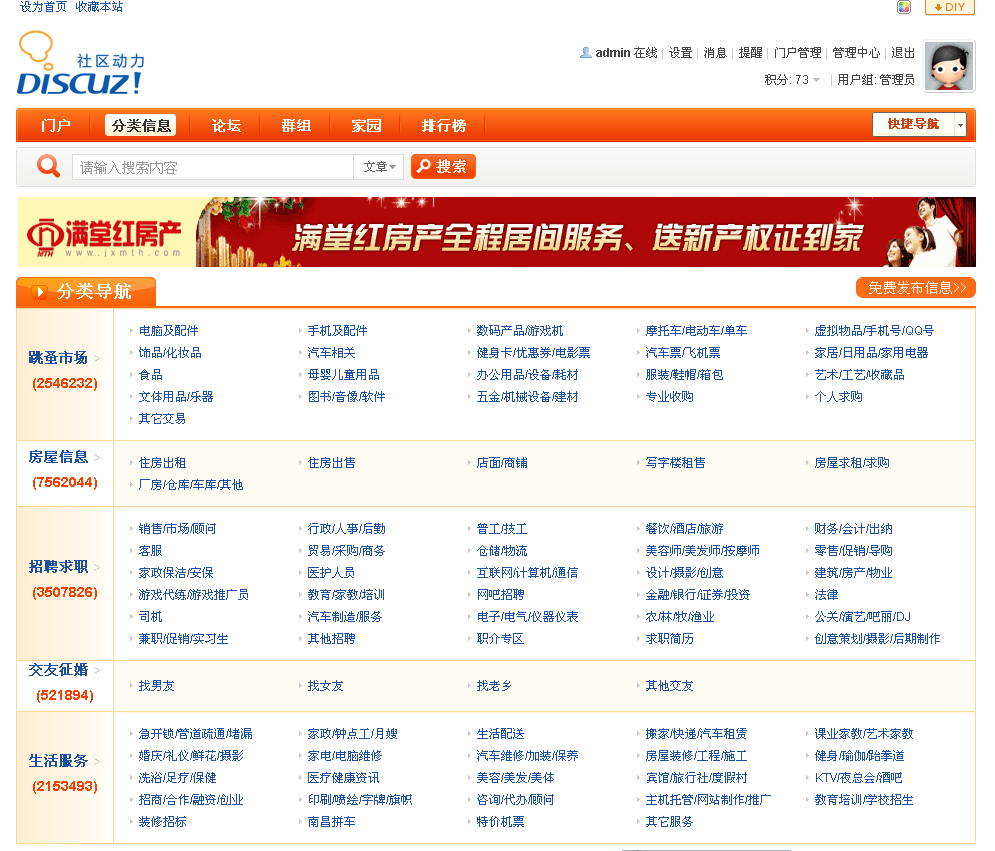This screenshot has width=995, height=851.
Task: Open the 门户管理 link
Action: 798,53
